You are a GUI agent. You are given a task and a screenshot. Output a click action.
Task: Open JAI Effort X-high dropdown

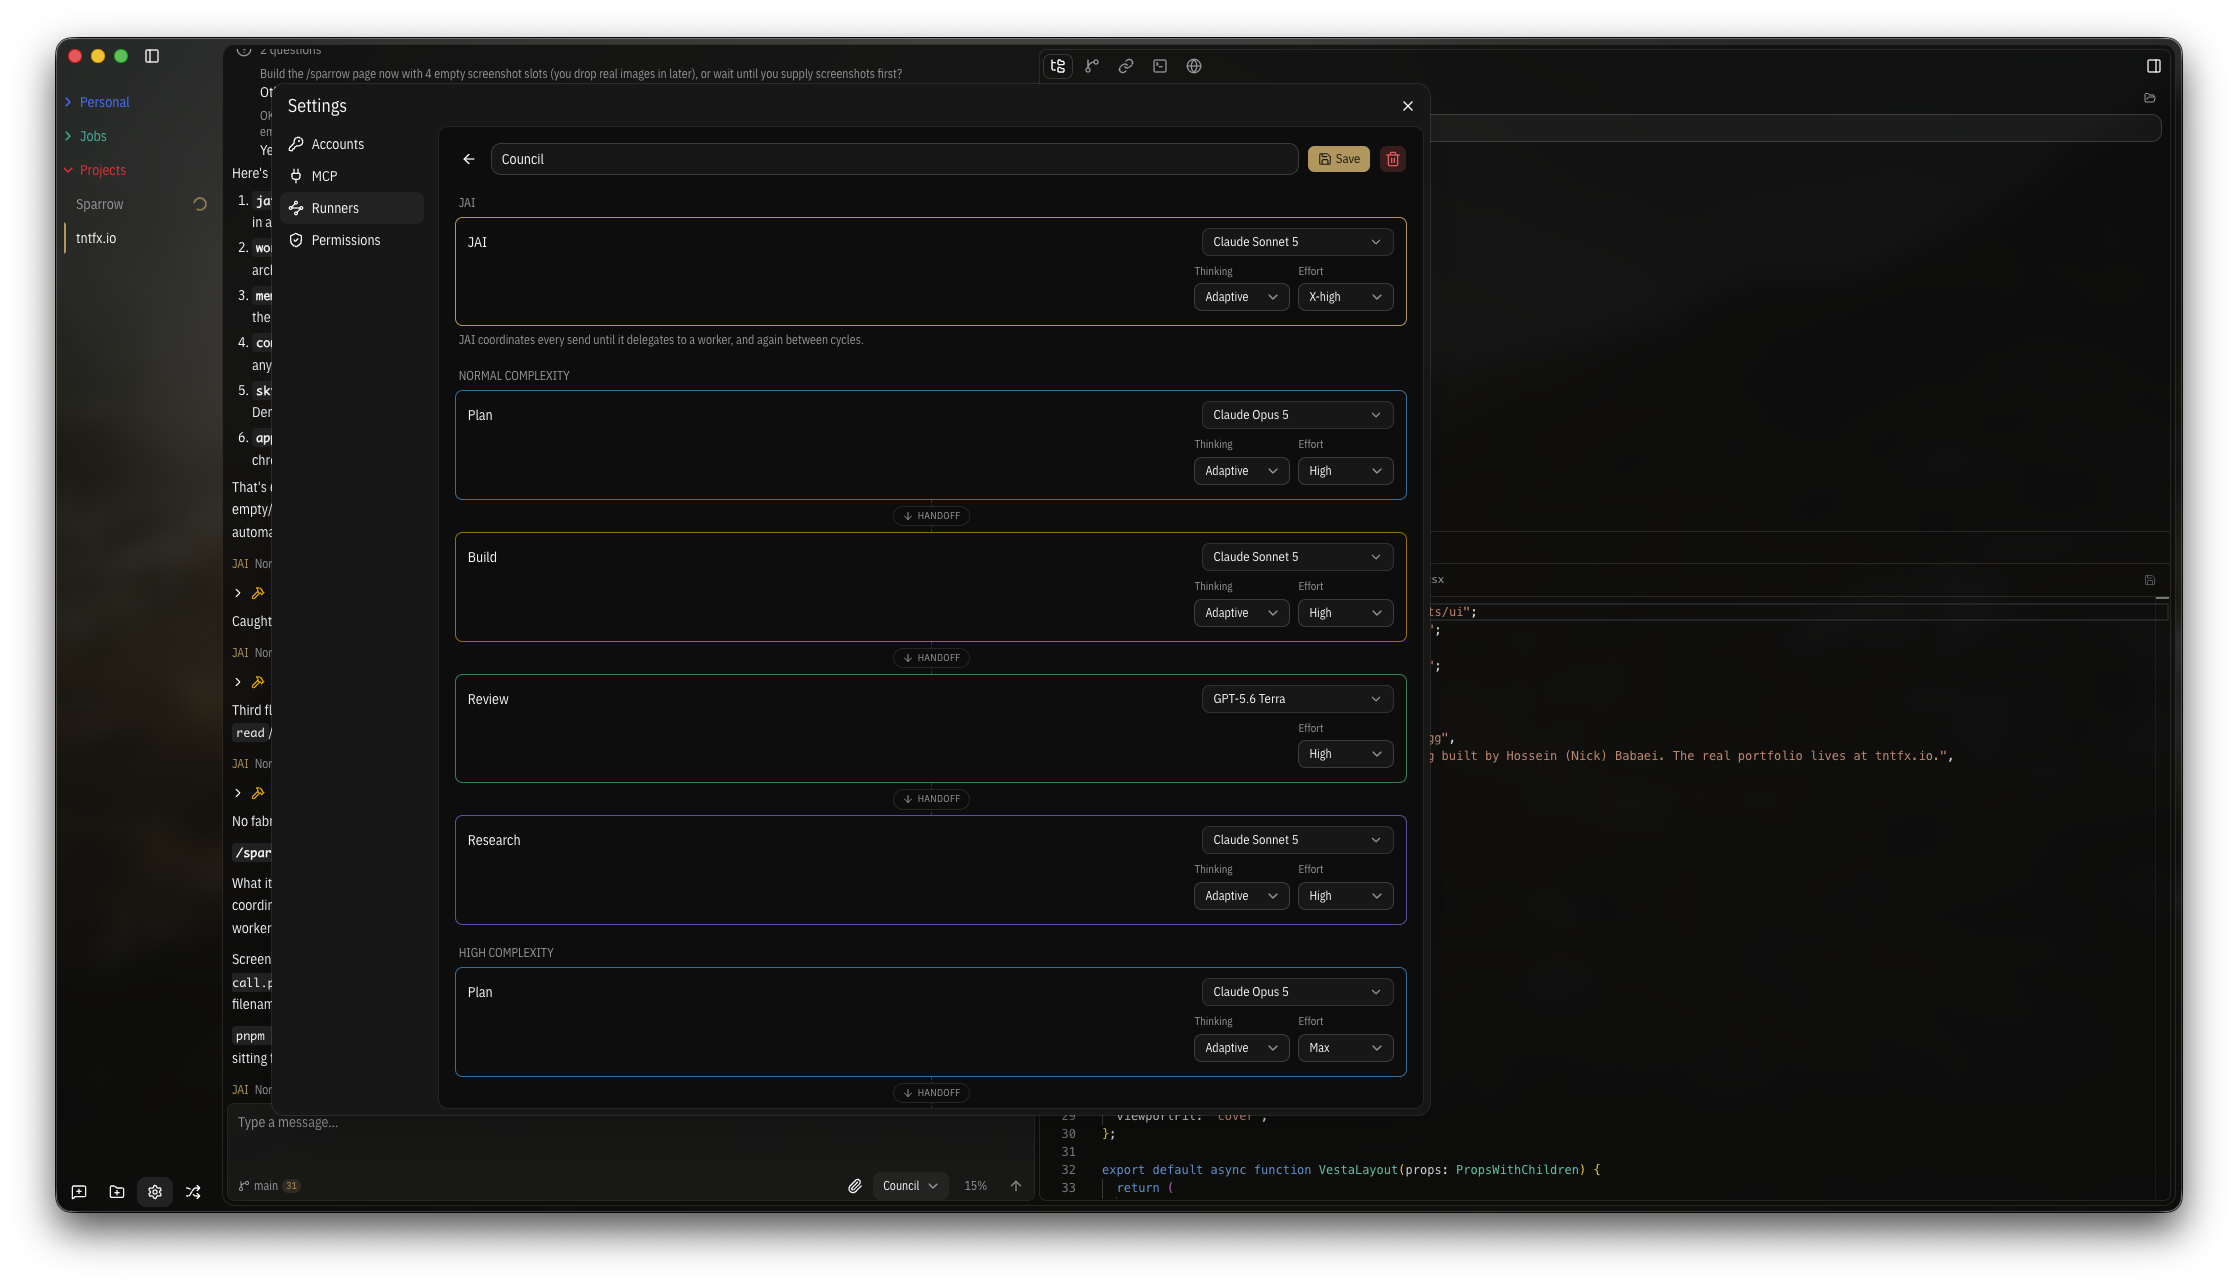(1345, 297)
